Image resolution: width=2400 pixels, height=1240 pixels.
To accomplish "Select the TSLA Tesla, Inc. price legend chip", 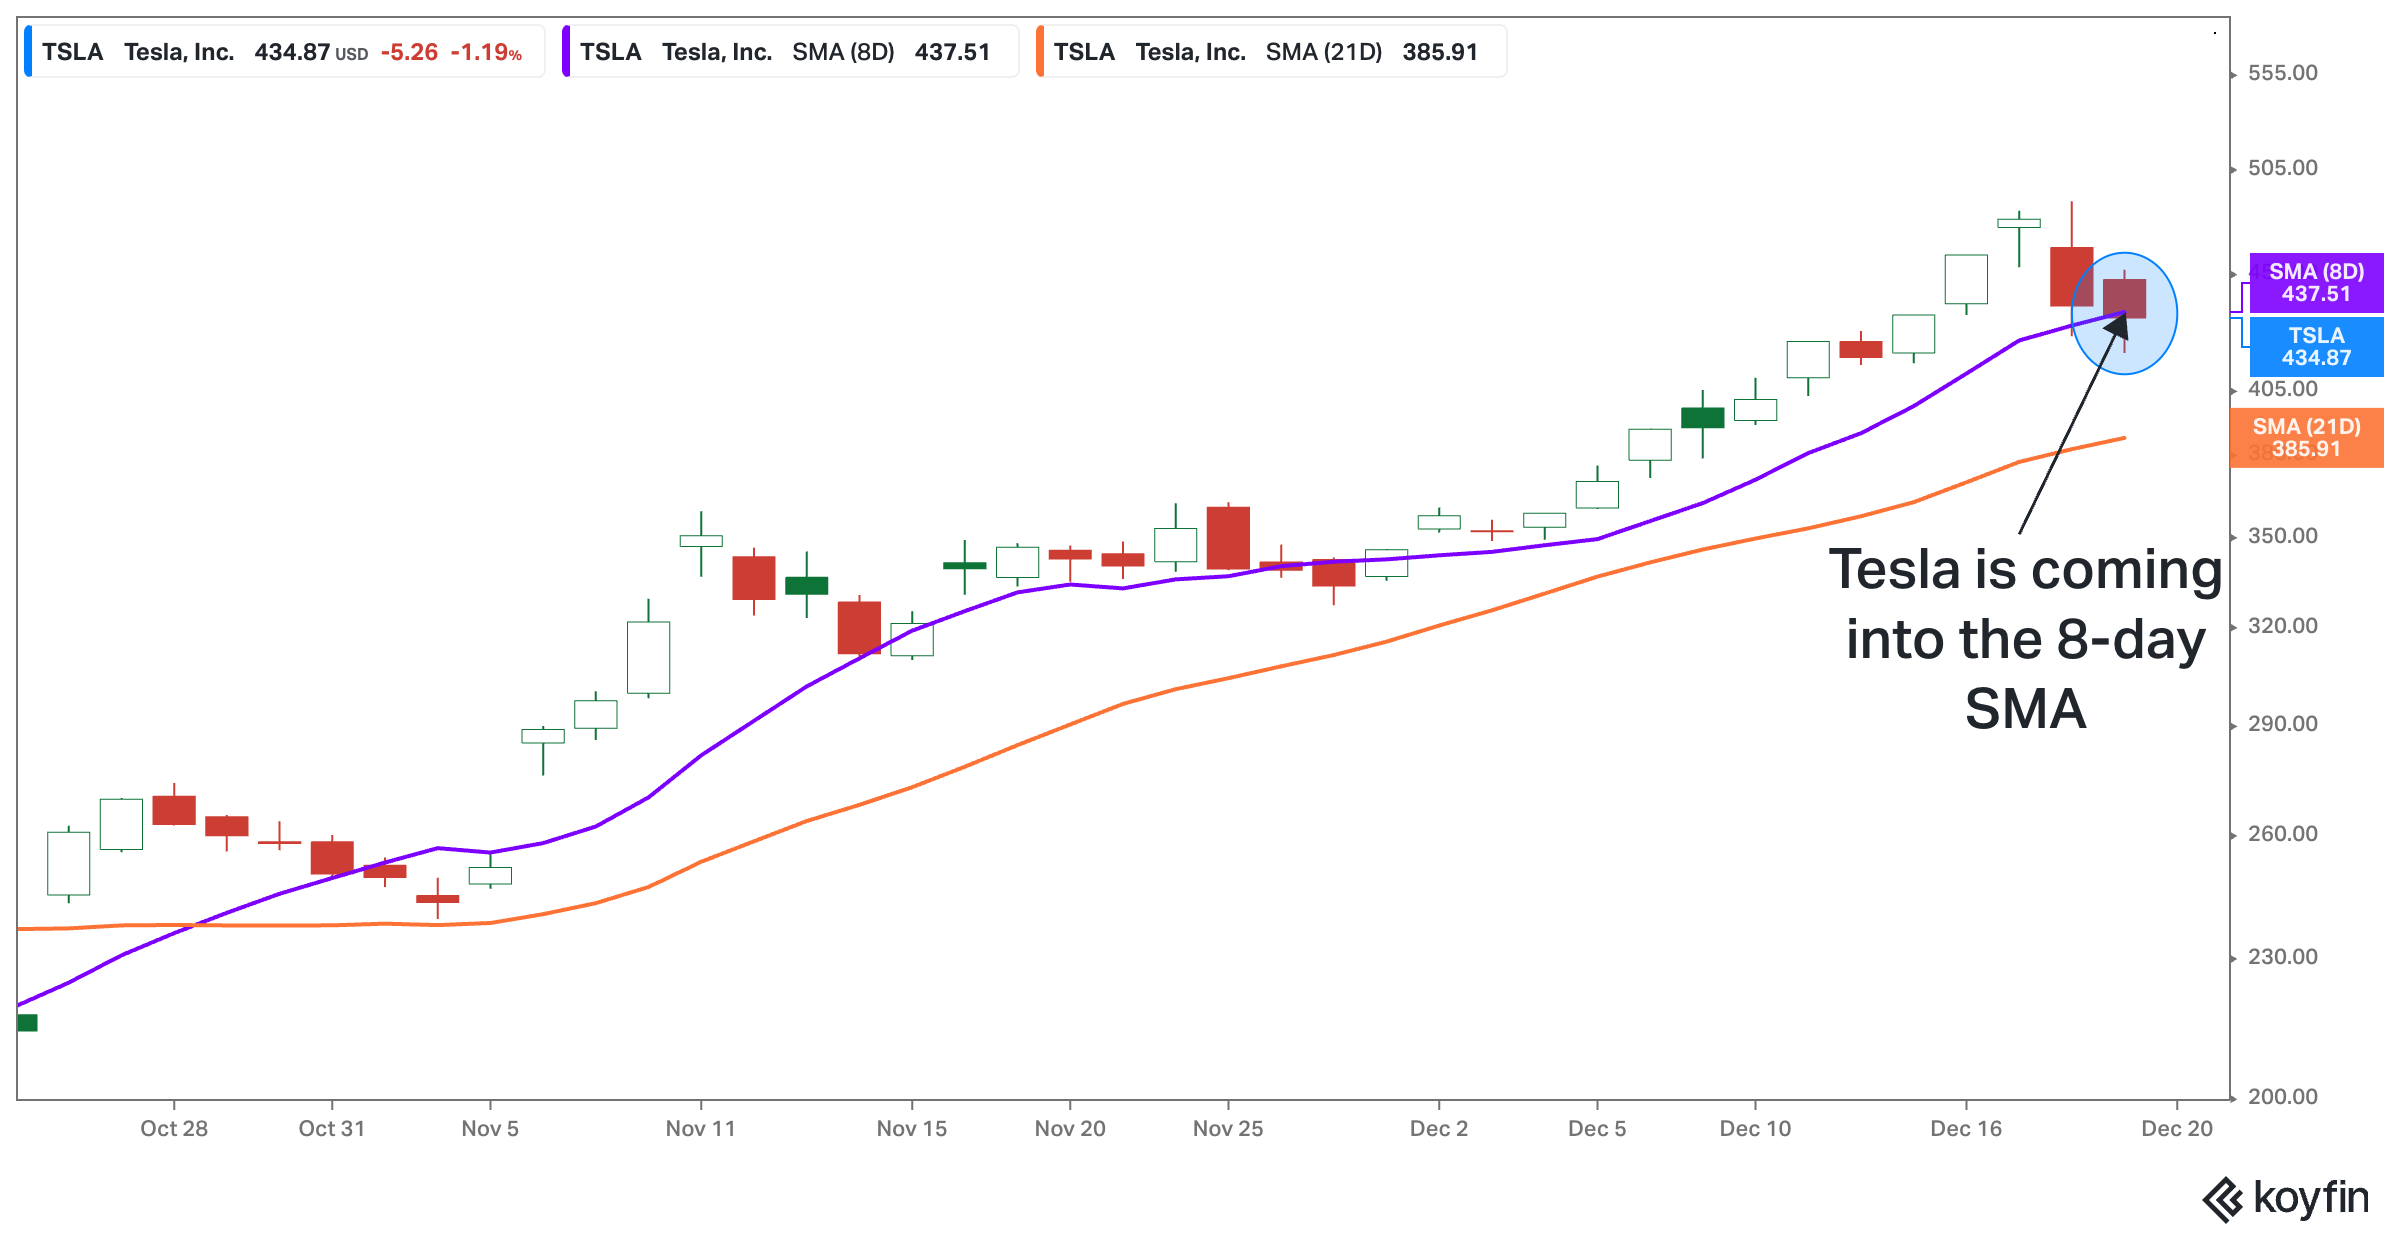I will [x=284, y=52].
